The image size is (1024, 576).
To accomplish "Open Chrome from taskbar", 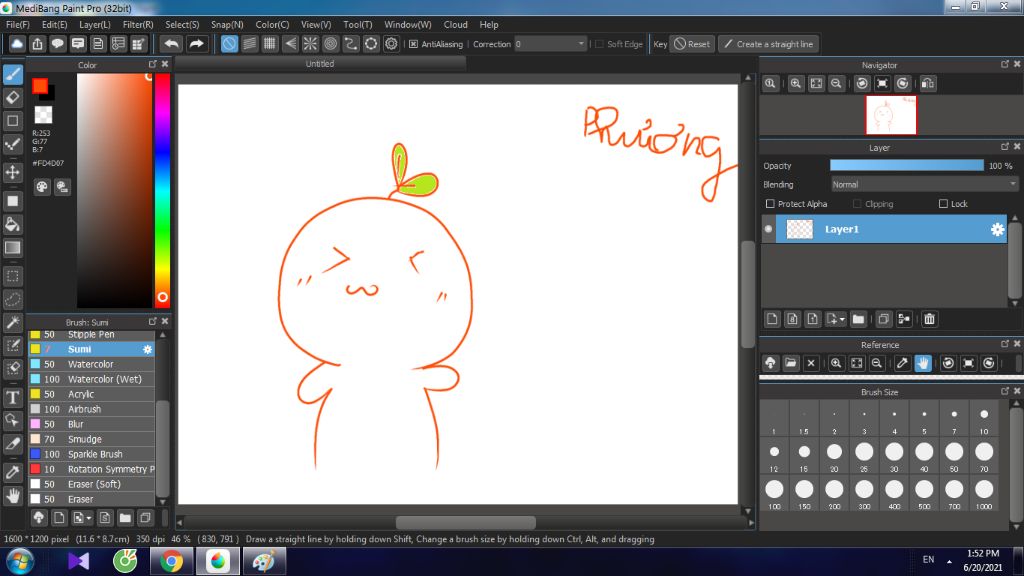I will [172, 562].
